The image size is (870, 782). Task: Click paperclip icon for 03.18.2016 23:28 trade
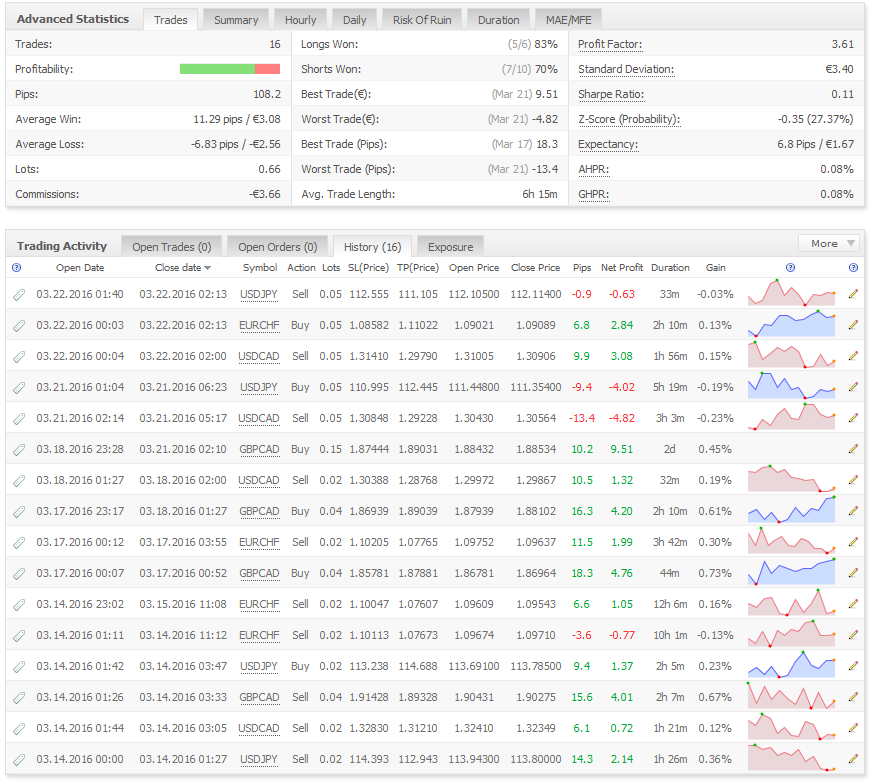click(x=19, y=450)
